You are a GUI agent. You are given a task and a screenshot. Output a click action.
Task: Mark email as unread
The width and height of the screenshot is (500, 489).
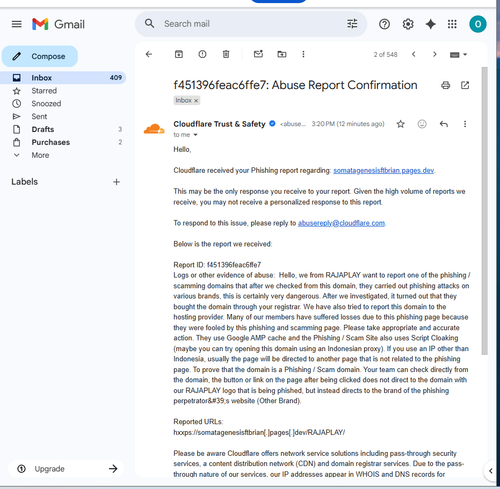(x=258, y=54)
